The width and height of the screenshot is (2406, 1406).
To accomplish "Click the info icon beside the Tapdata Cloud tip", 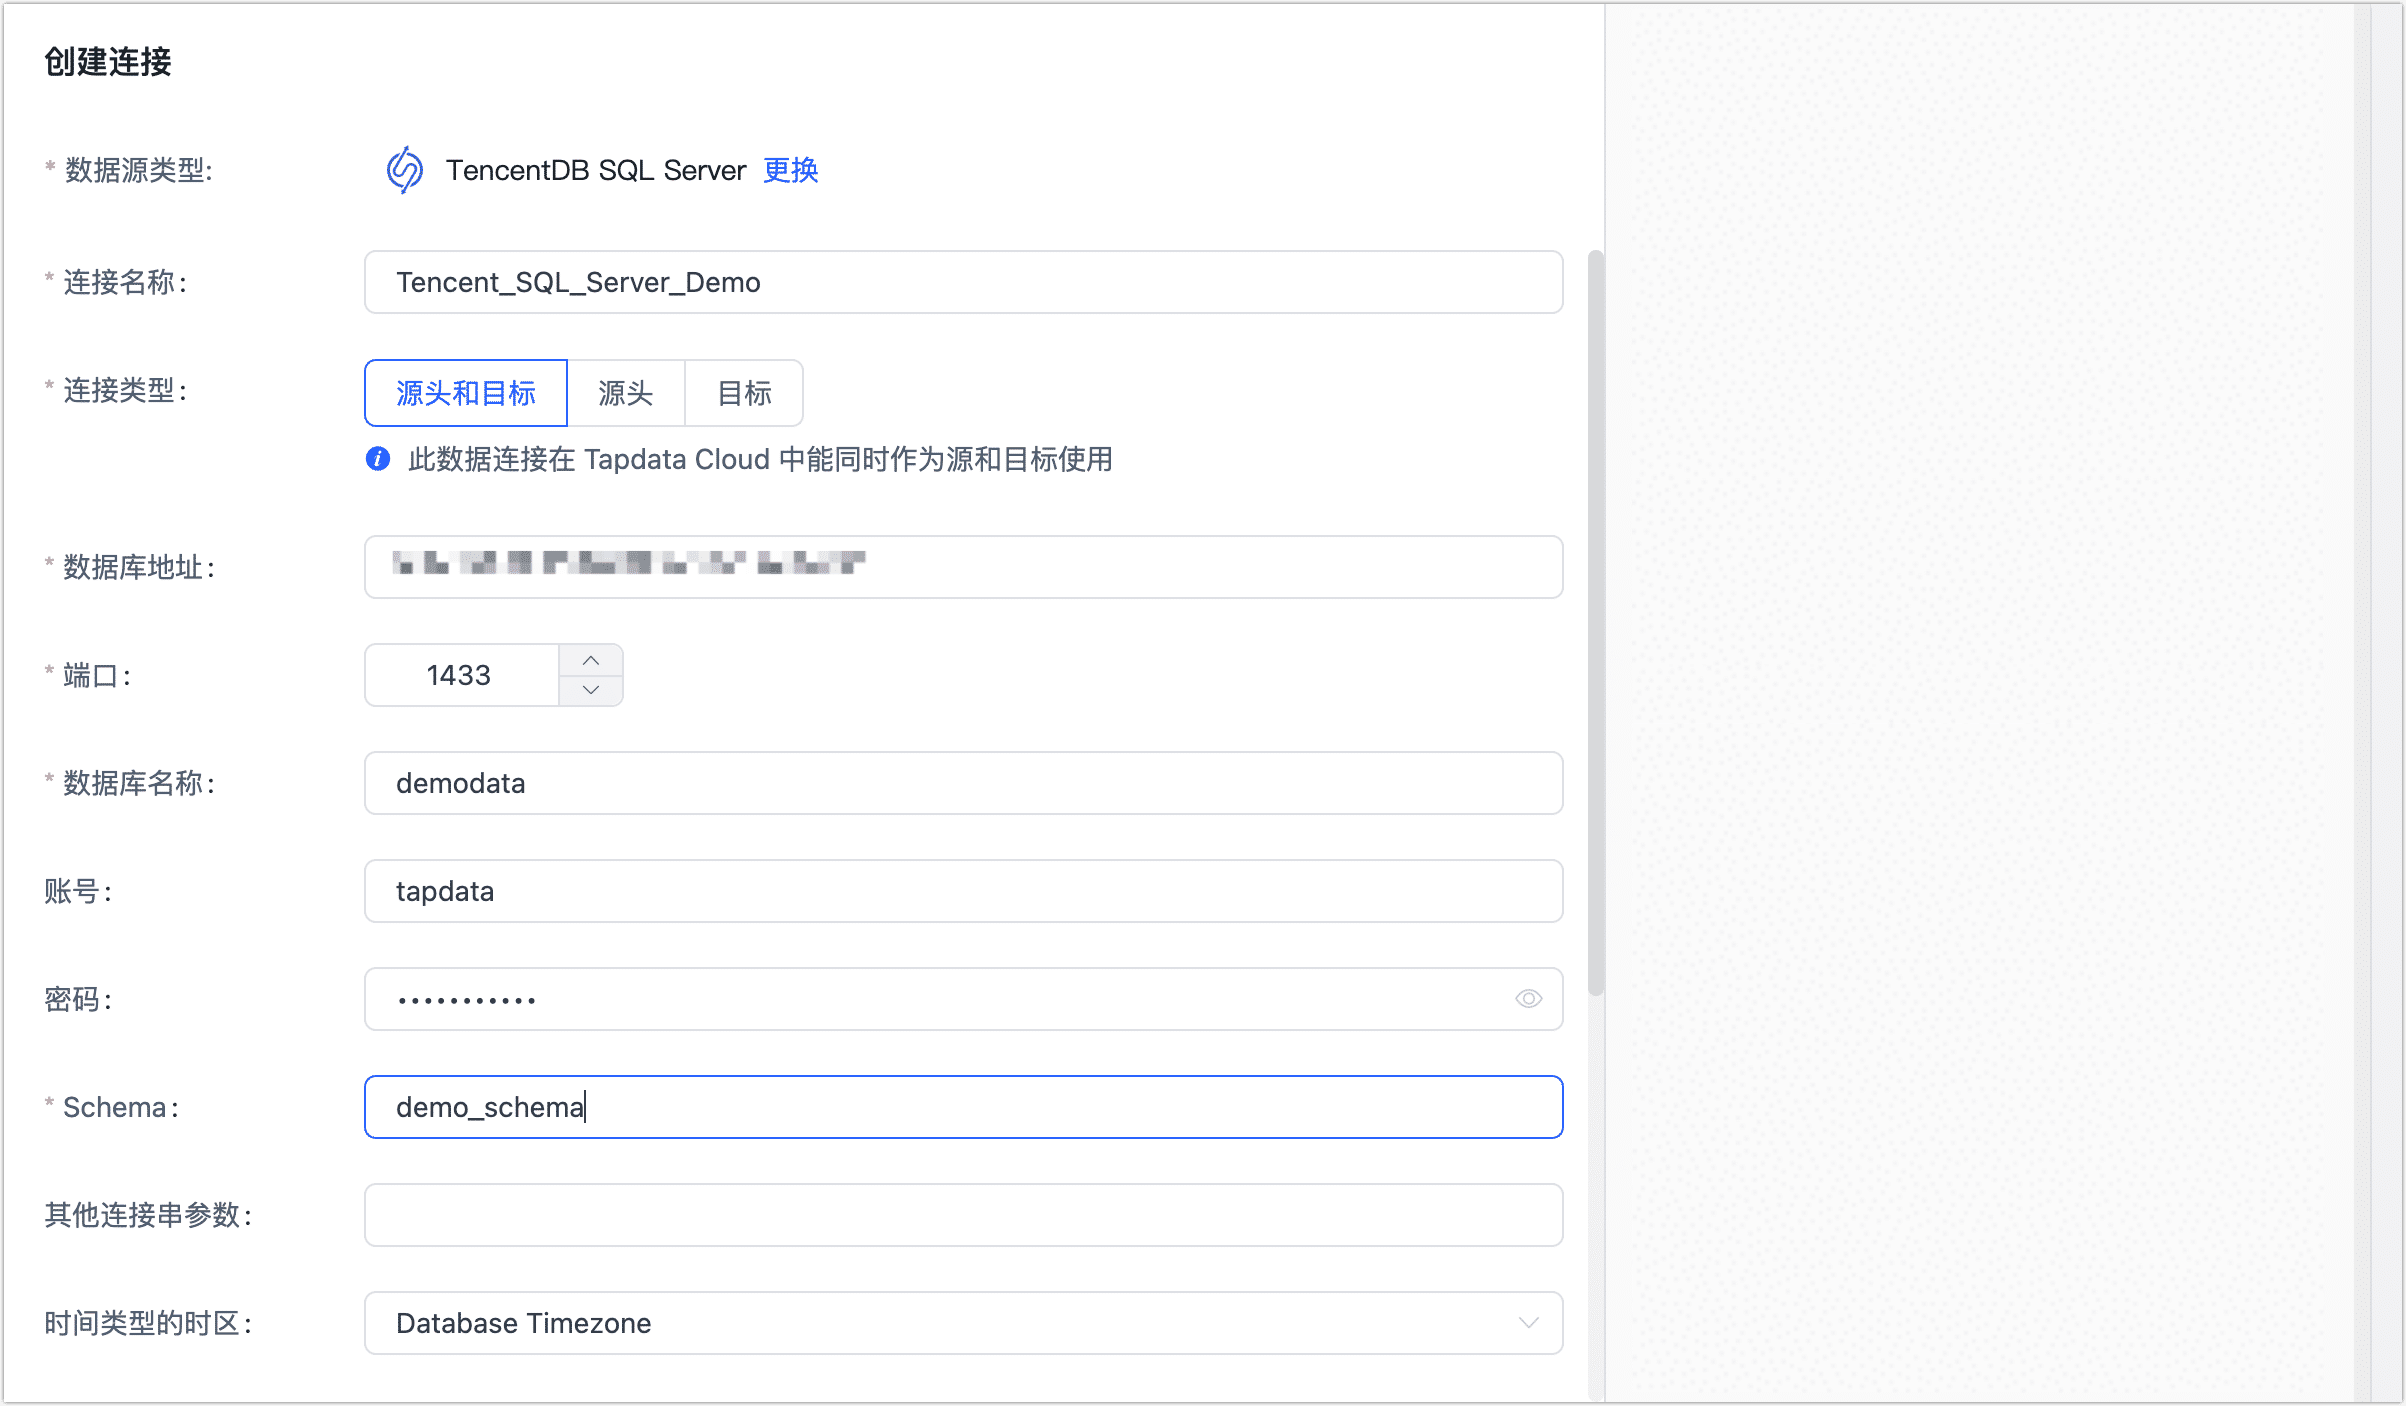I will 377,459.
